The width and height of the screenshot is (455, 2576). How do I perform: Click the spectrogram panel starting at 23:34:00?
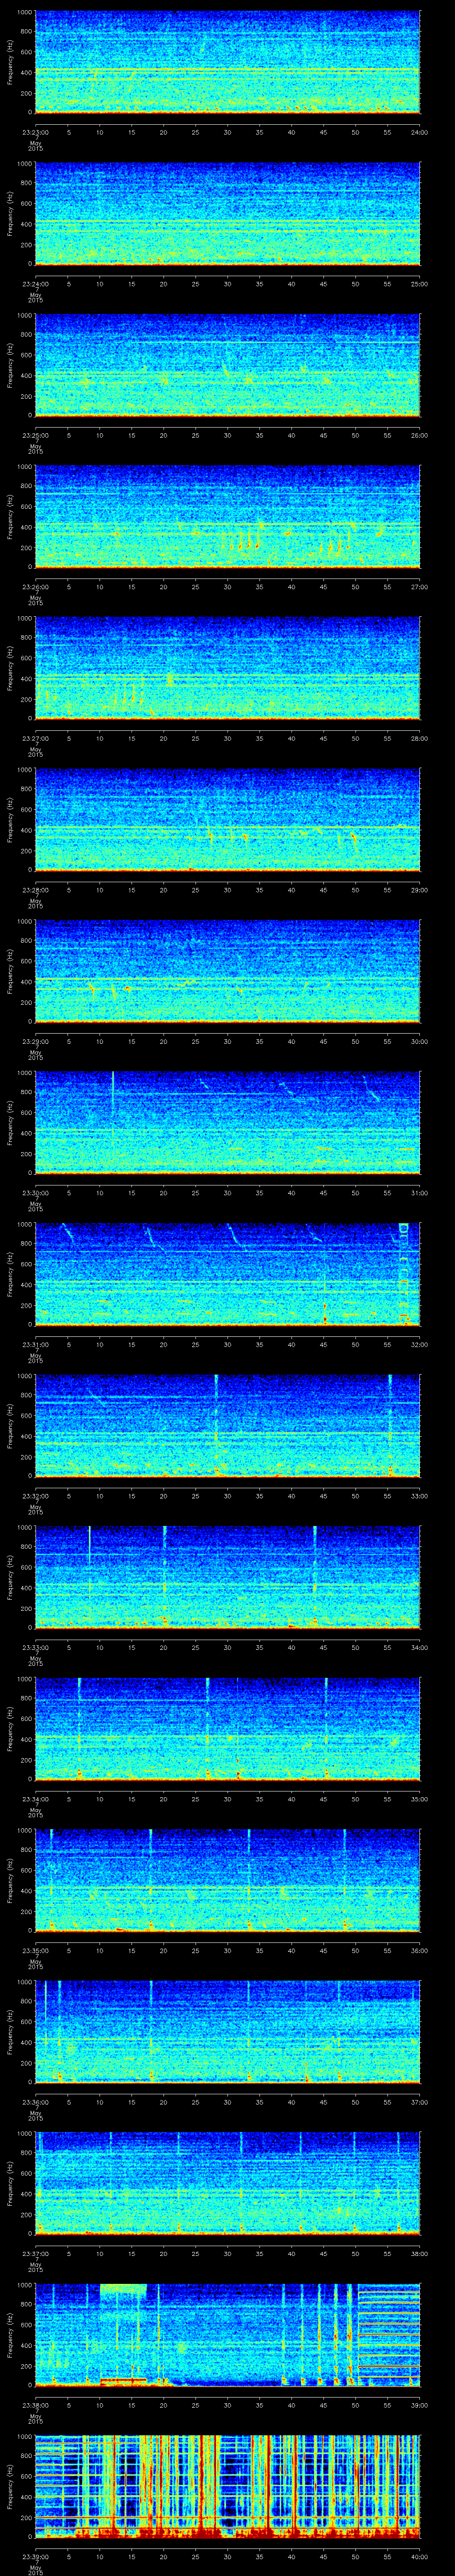click(227, 1729)
